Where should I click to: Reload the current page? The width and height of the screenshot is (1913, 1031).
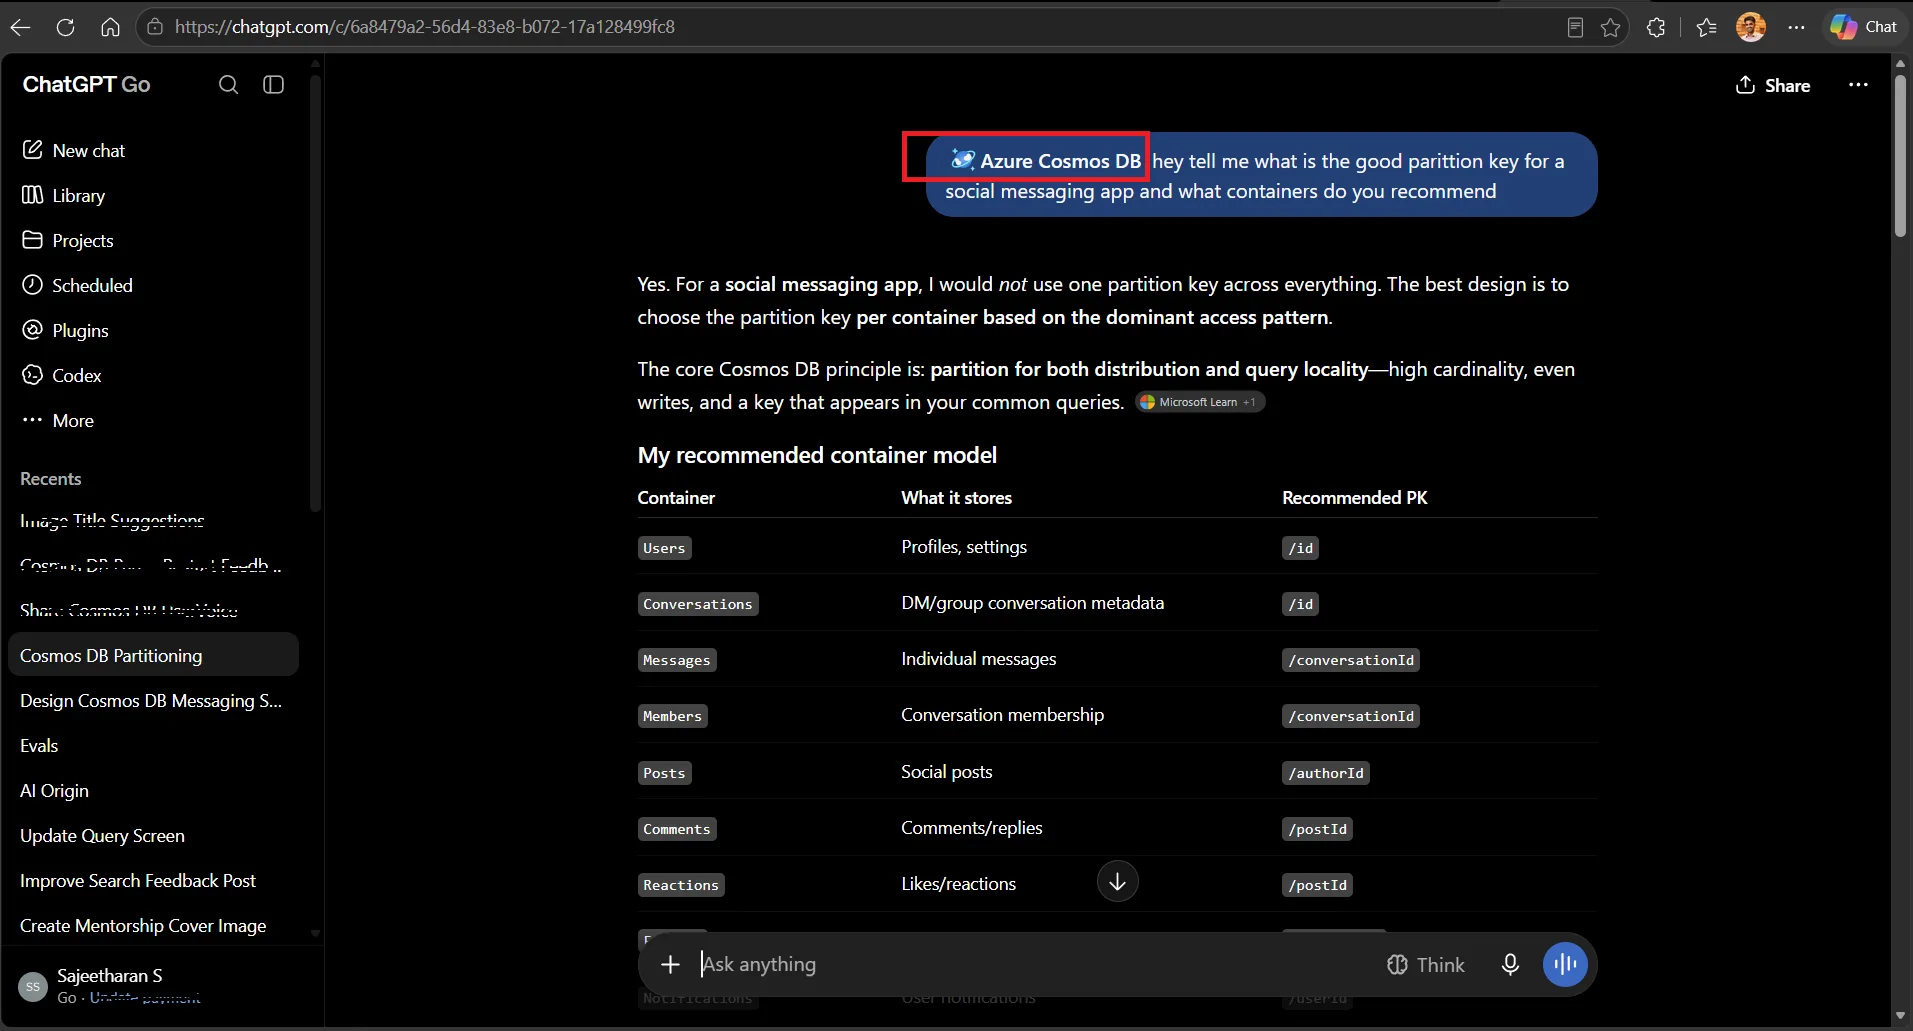[x=65, y=27]
